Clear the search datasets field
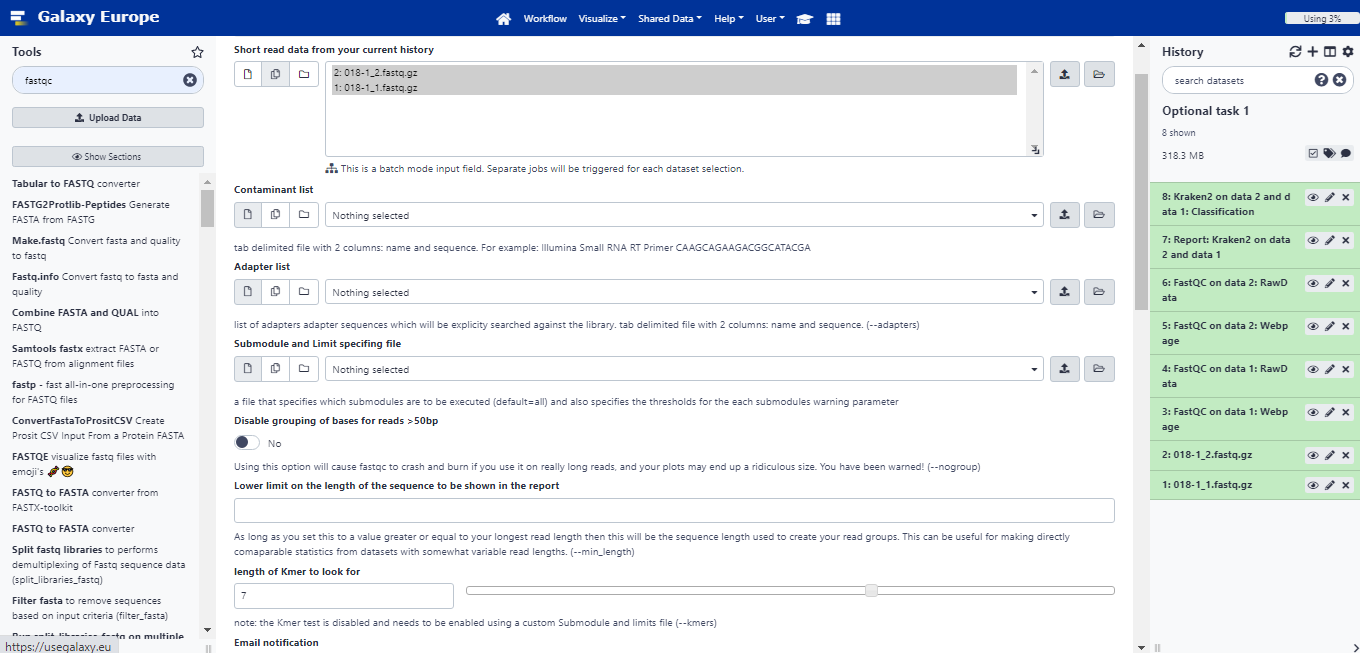Screen dimensions: 1360x653 pyautogui.click(x=1340, y=80)
